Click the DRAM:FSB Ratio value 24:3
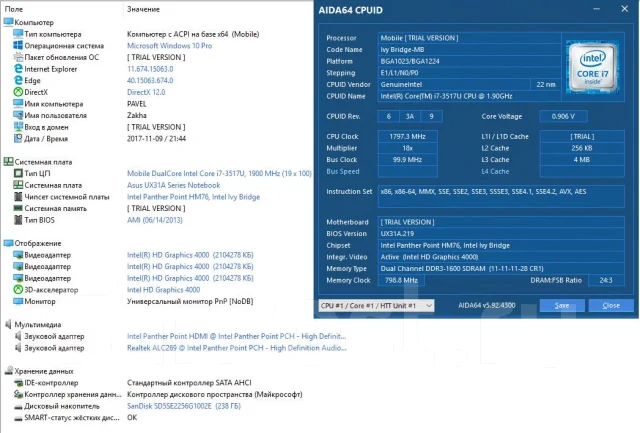The width and height of the screenshot is (640, 433). click(x=606, y=280)
